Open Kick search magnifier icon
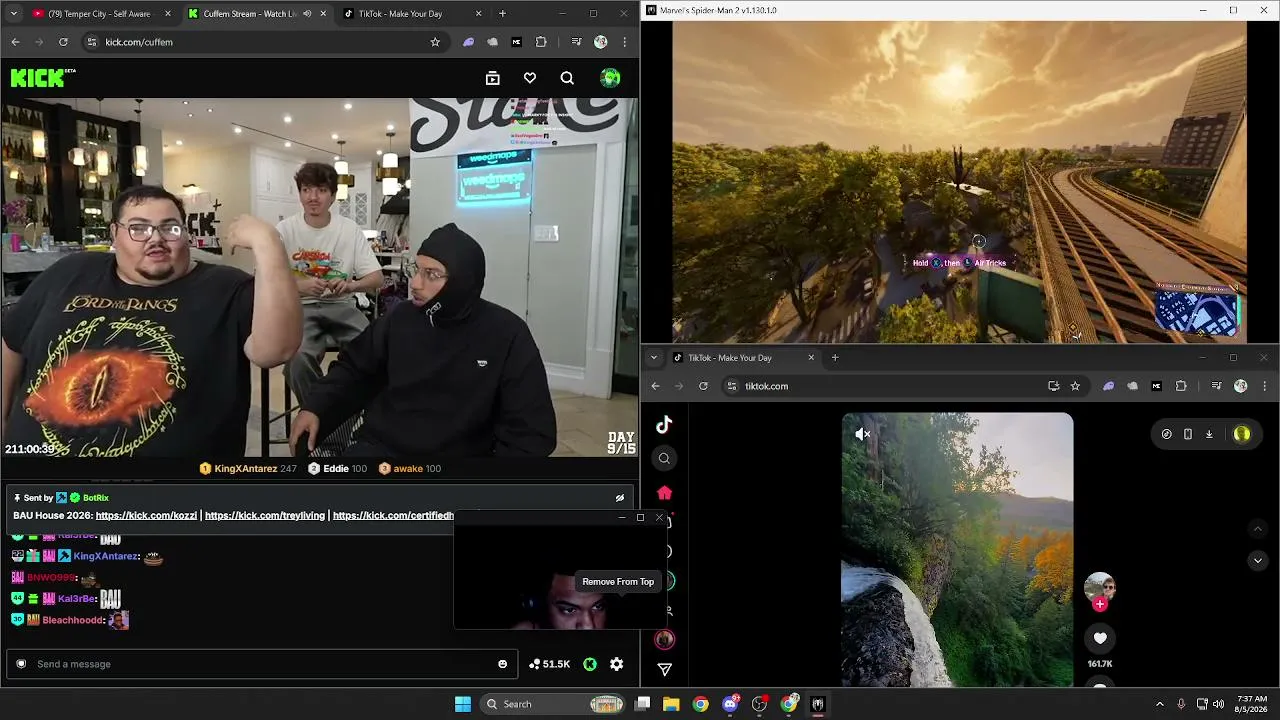 tap(567, 78)
